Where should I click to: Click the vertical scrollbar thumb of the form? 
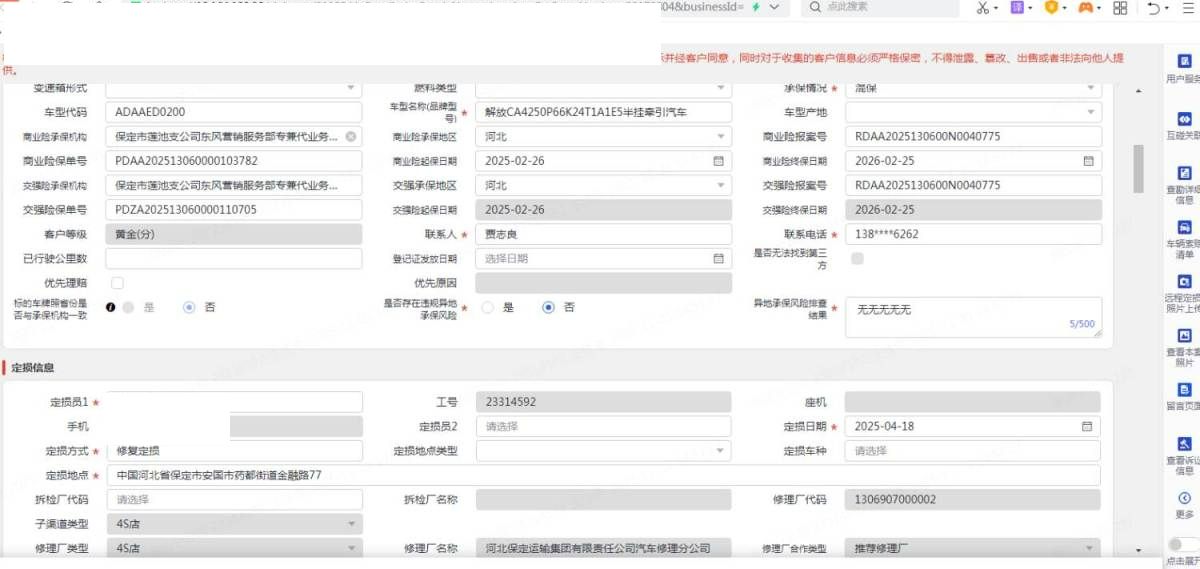1138,168
